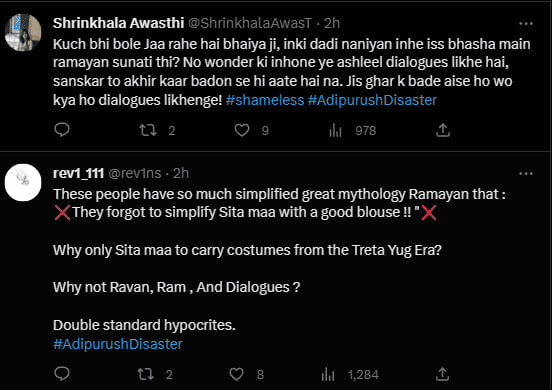552x390 pixels.
Task: View analytics of Shrinkhala Awasthi's tweet
Action: click(335, 131)
